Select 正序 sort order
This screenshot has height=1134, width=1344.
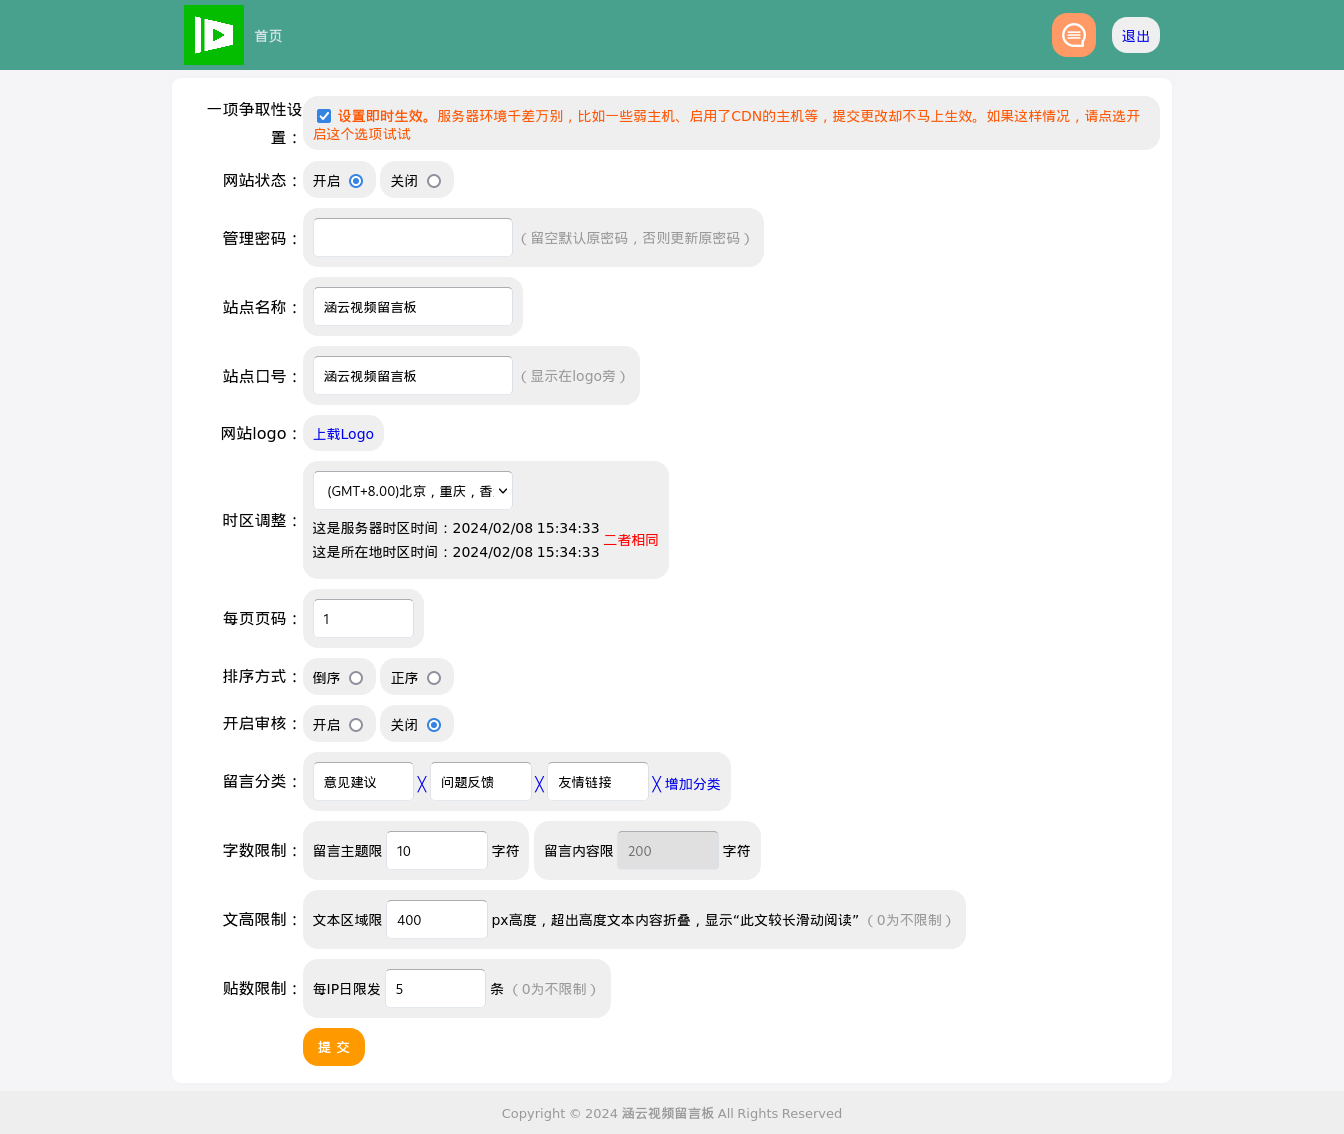(434, 678)
